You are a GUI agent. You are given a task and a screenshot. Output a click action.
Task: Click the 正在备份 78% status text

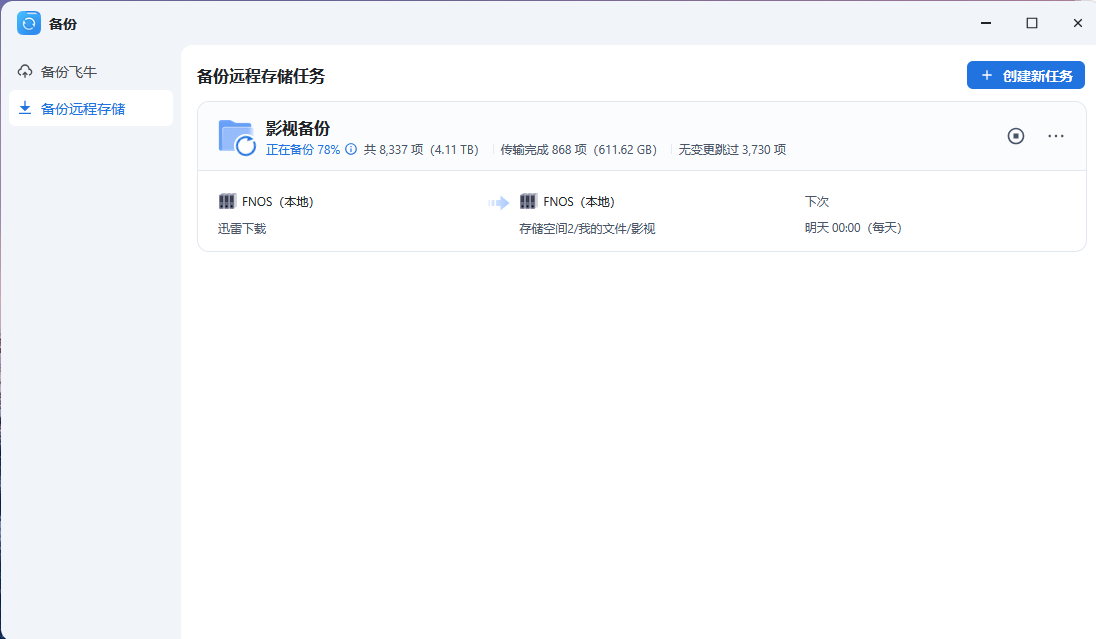pos(303,150)
